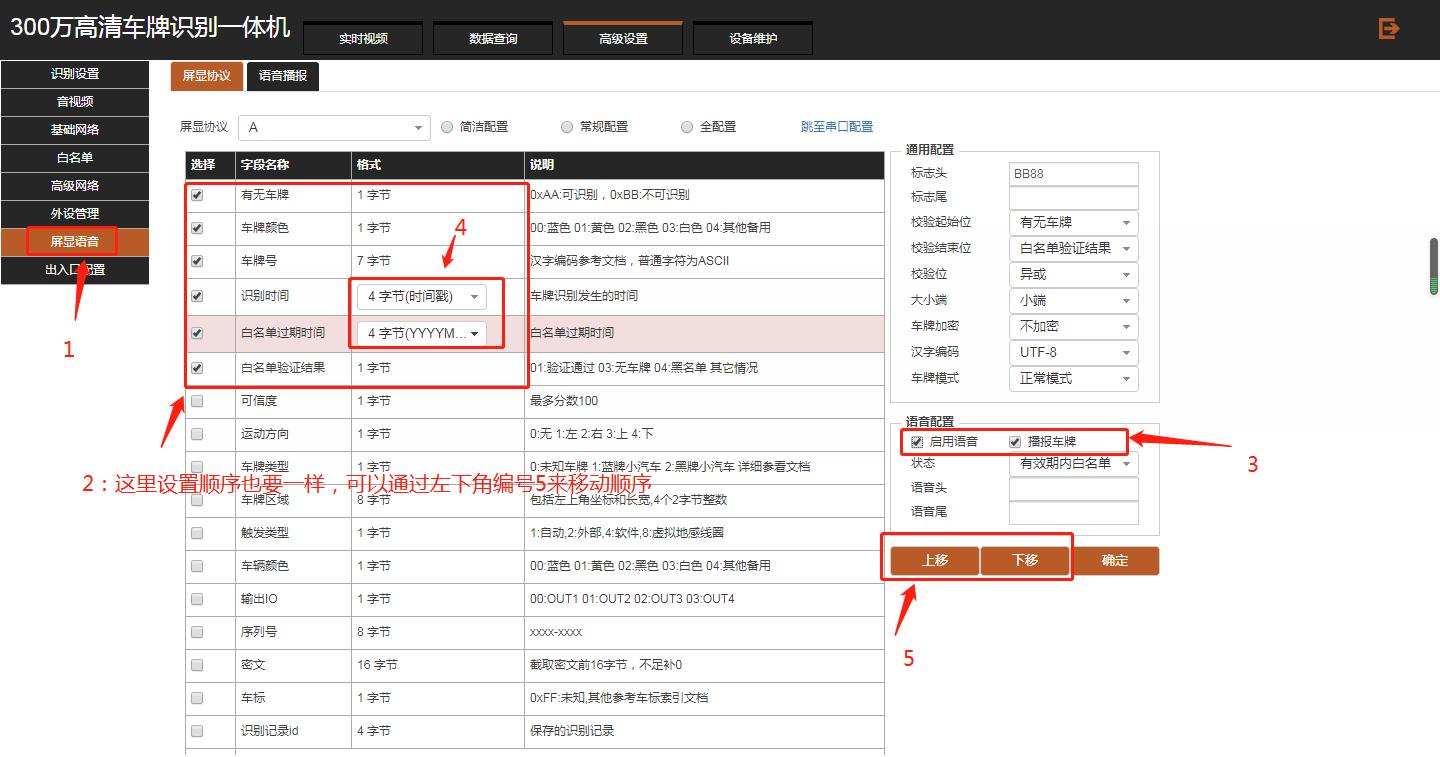
Task: Expand the 屏显协议 dropdown showing A
Action: click(334, 128)
